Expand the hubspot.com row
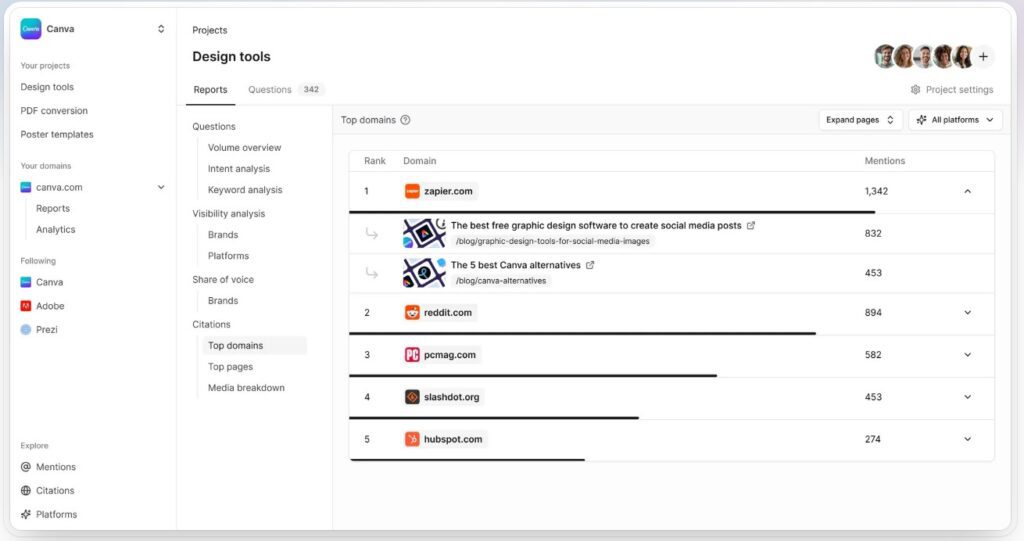This screenshot has width=1024, height=541. pos(967,439)
